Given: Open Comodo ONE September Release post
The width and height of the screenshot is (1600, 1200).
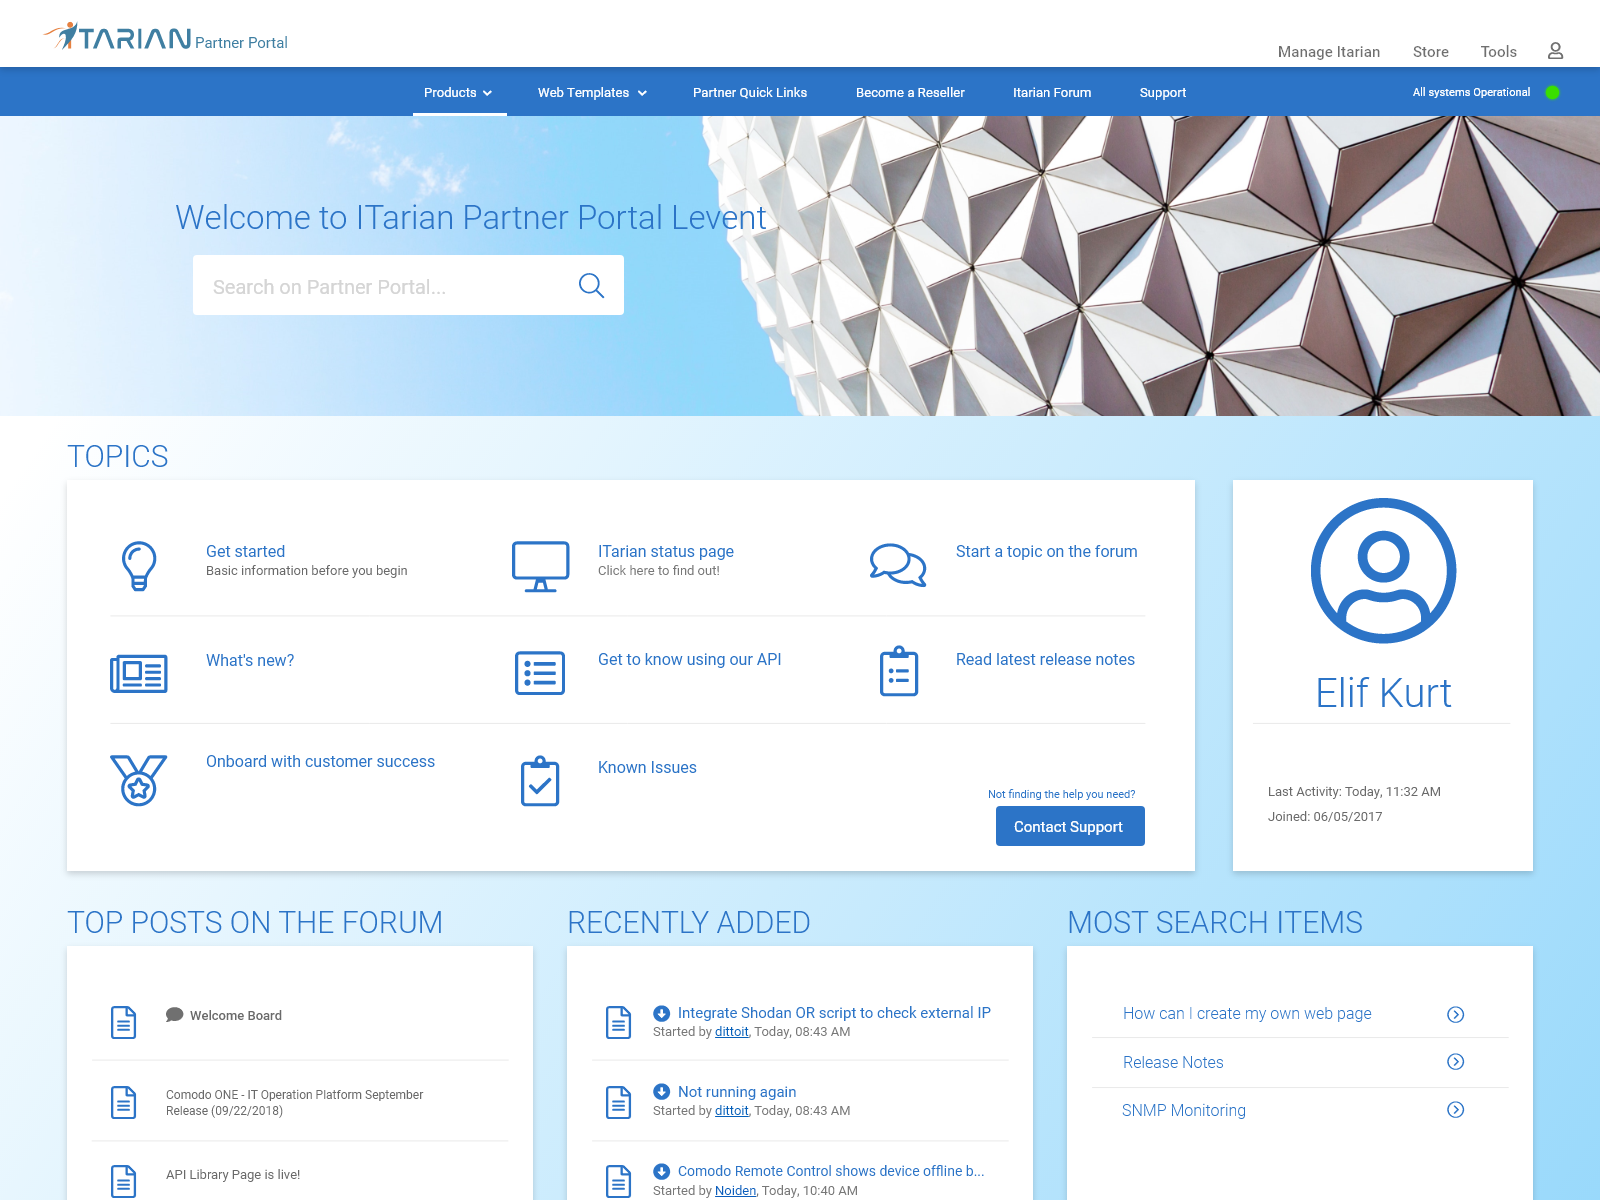Looking at the screenshot, I should 295,1102.
